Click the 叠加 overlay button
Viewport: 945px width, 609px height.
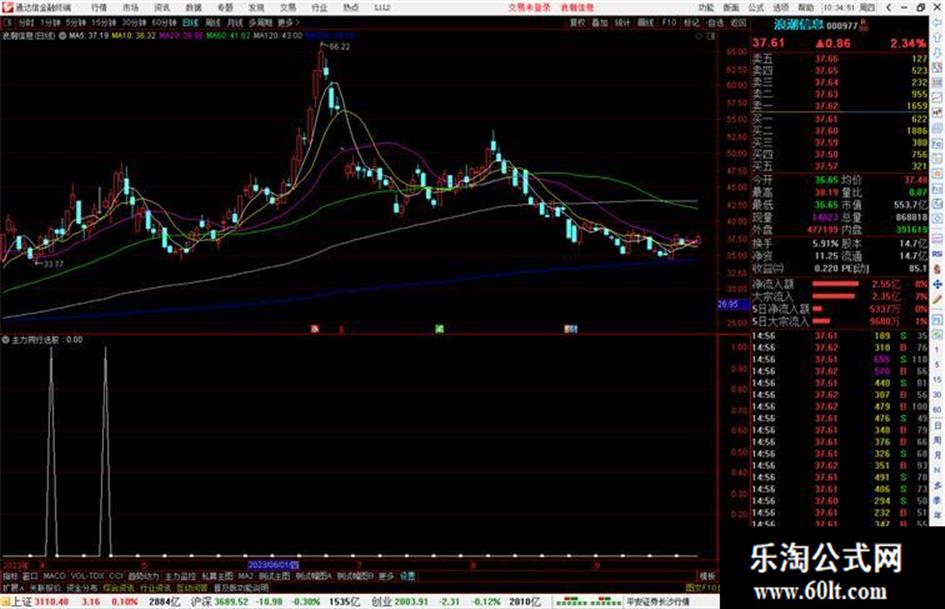[600, 23]
